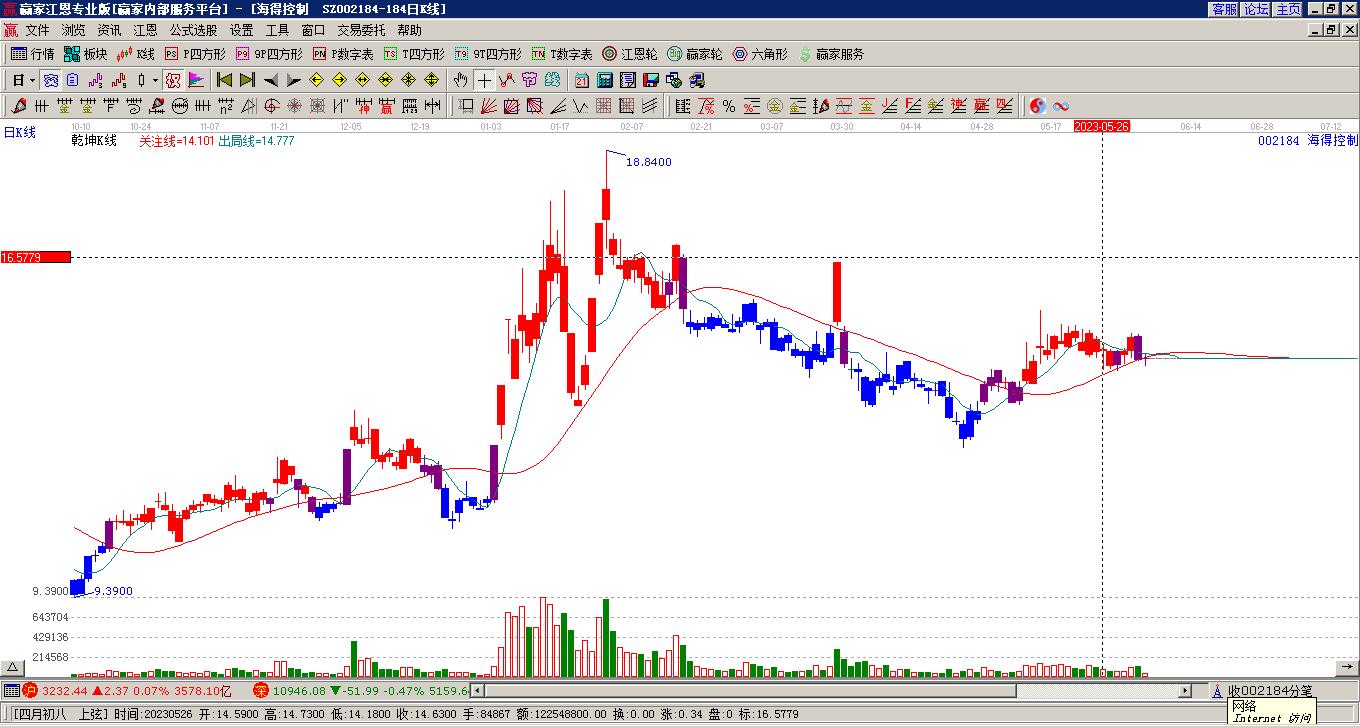The image size is (1360, 728).
Task: Click the rainbow flag icon
Action: (197, 80)
